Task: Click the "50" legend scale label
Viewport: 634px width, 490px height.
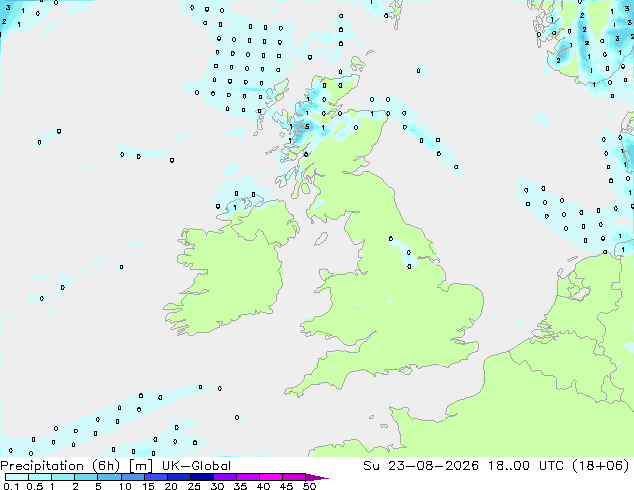Action: click(x=309, y=486)
